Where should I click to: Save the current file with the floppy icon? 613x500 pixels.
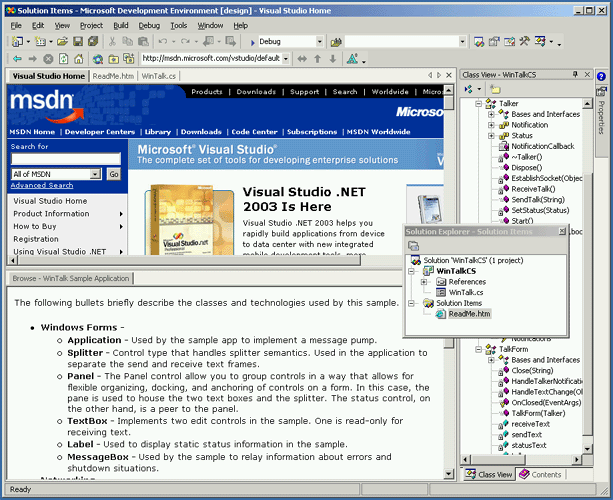click(x=78, y=41)
